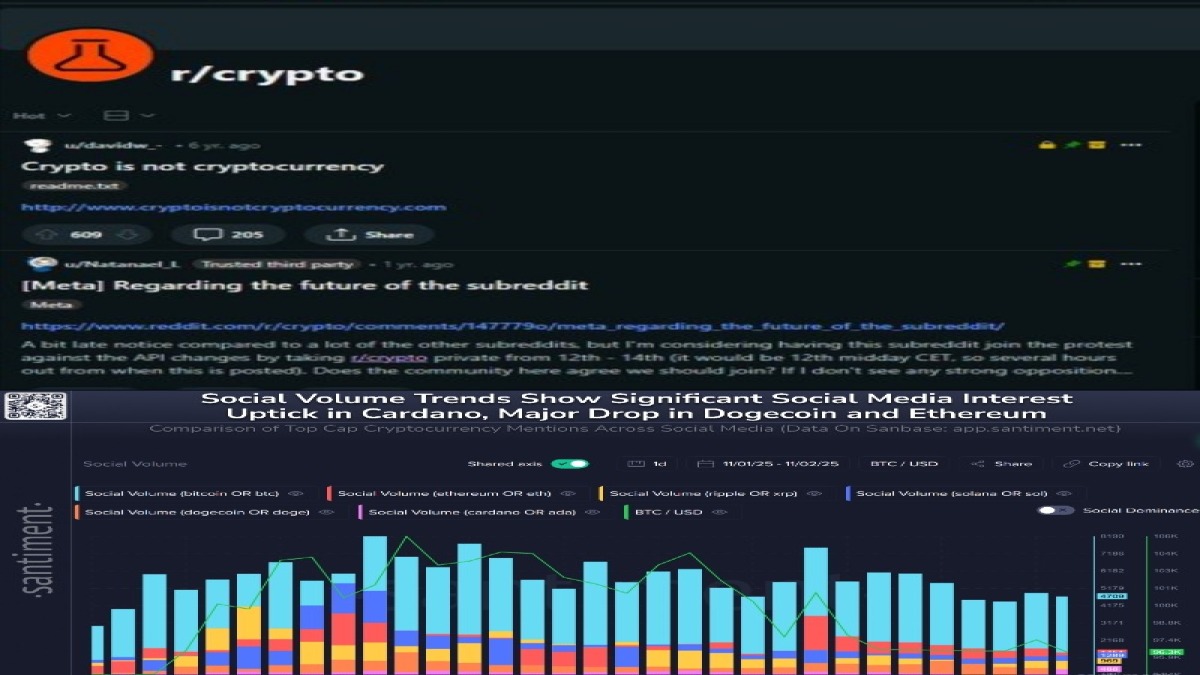Click the green pin icon on Natanael_L post

(1073, 264)
